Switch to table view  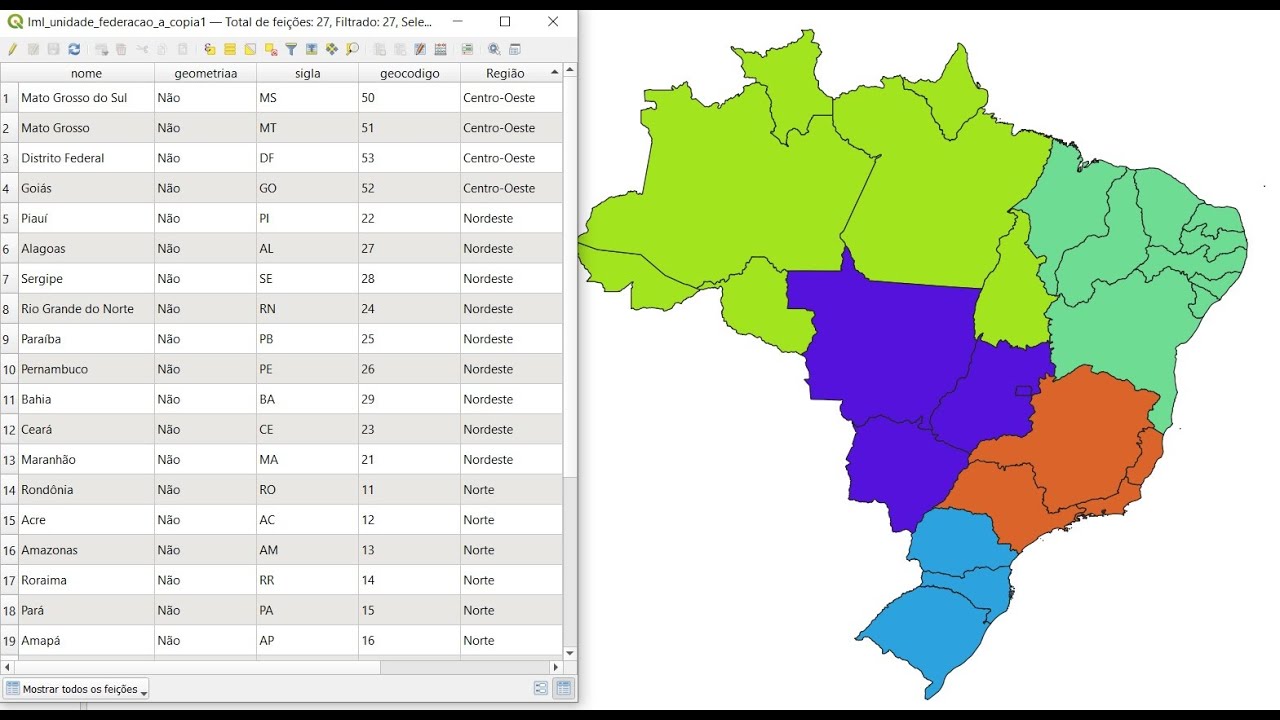pos(564,688)
